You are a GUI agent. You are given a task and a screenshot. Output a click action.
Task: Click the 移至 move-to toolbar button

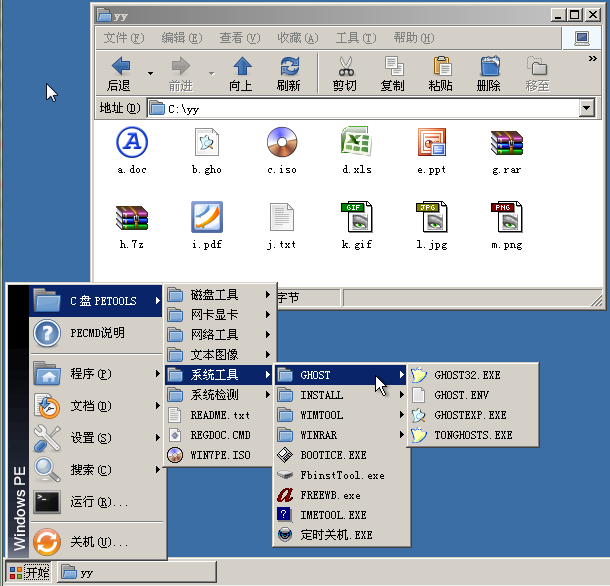(x=538, y=73)
